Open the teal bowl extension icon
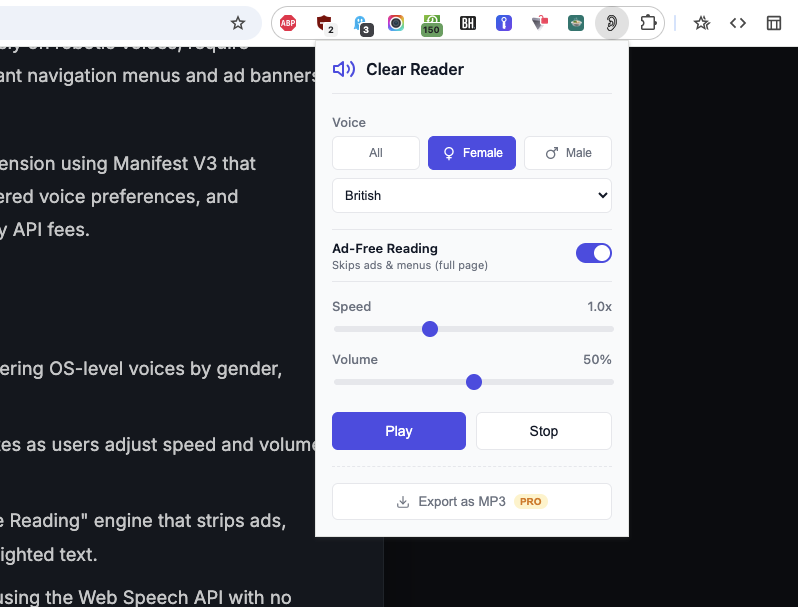 [576, 23]
